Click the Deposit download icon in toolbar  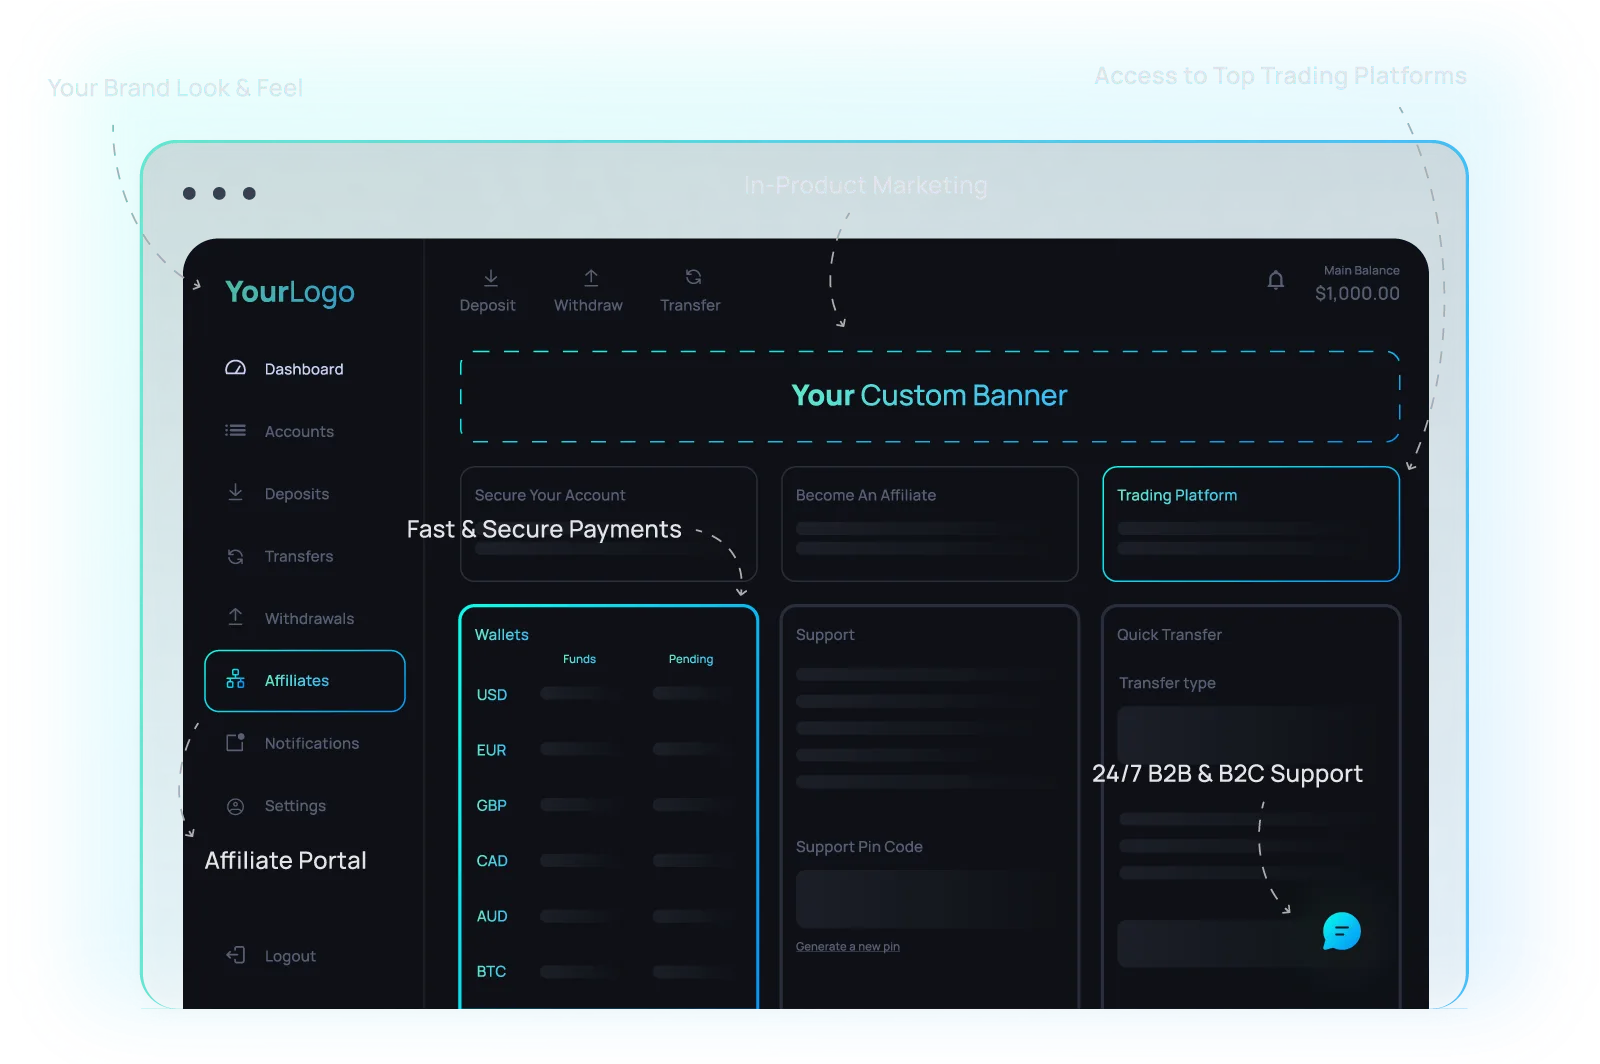click(x=490, y=277)
